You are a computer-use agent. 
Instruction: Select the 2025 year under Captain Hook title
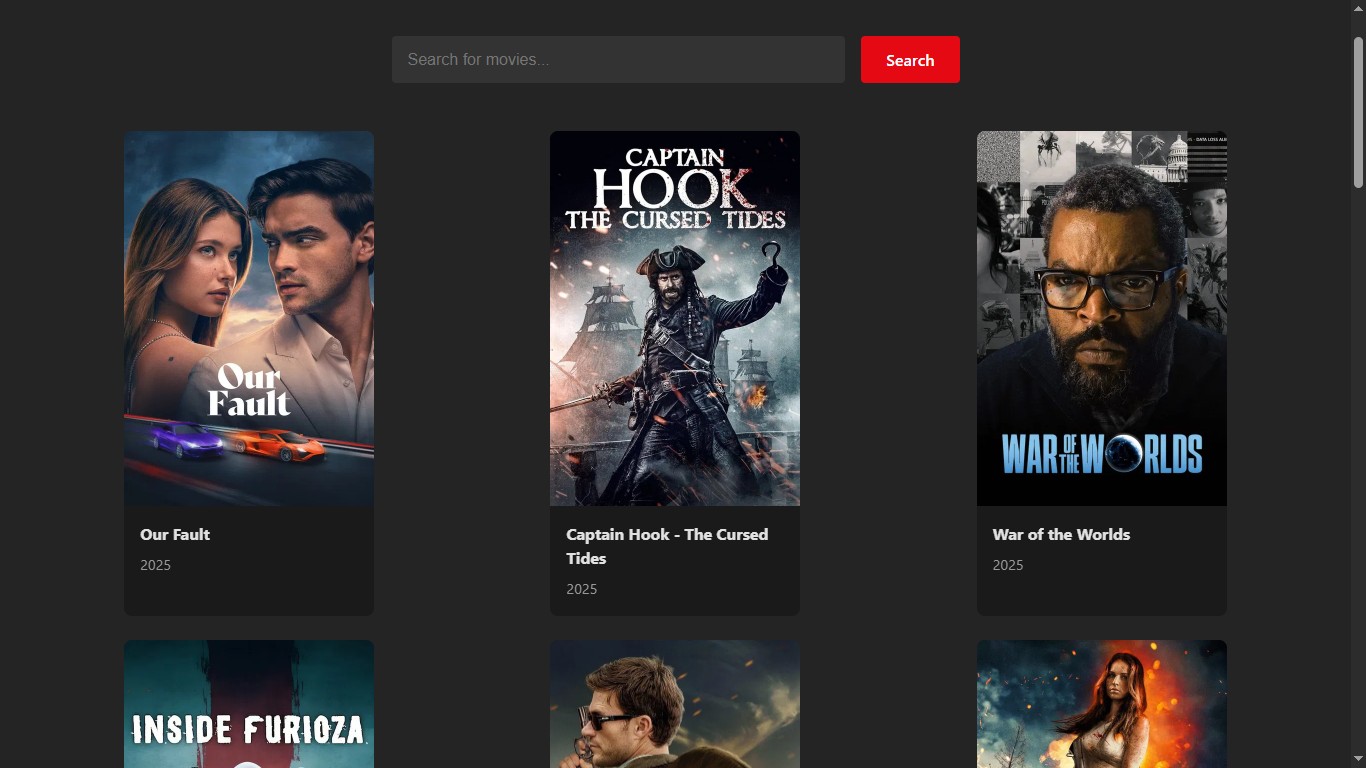tap(581, 589)
